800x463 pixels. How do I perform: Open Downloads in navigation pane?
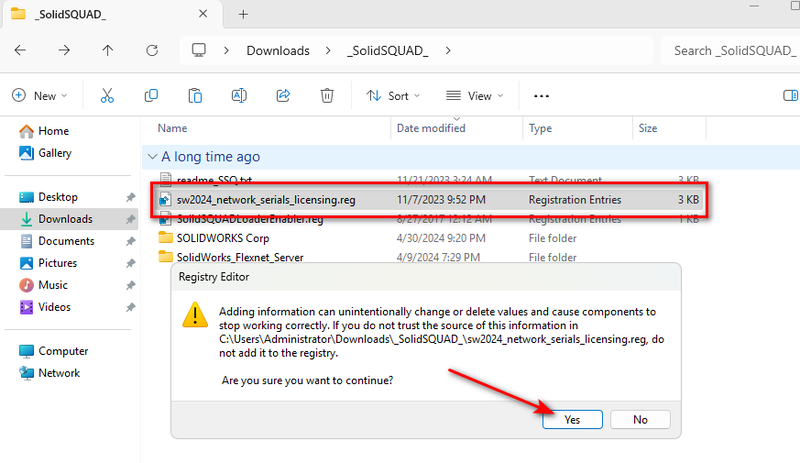pyautogui.click(x=56, y=219)
